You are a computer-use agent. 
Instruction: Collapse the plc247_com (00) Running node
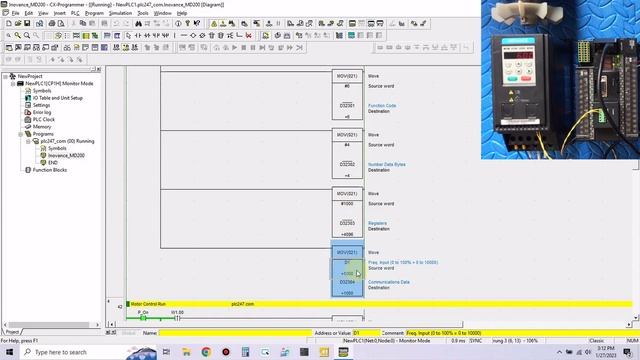tap(28, 141)
